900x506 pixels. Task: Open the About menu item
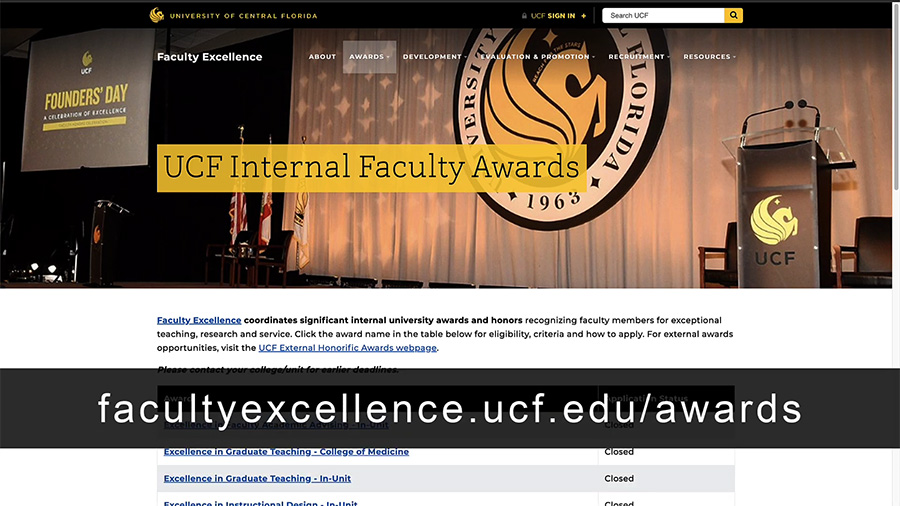[322, 57]
